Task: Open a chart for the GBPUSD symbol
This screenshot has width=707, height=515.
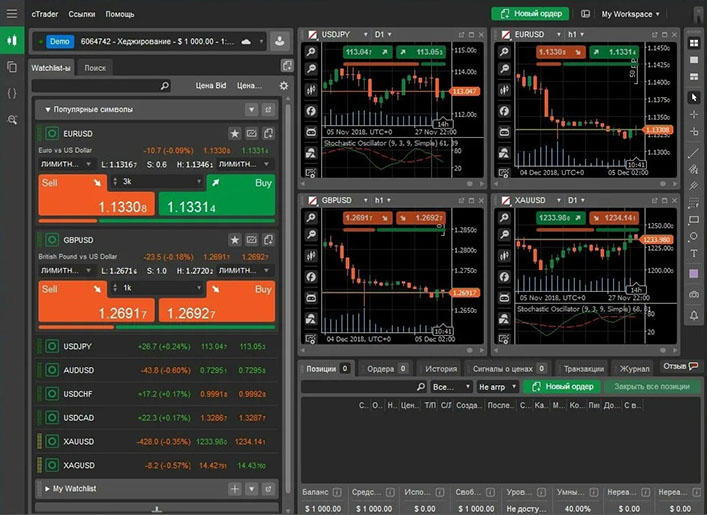Action: pyautogui.click(x=252, y=240)
